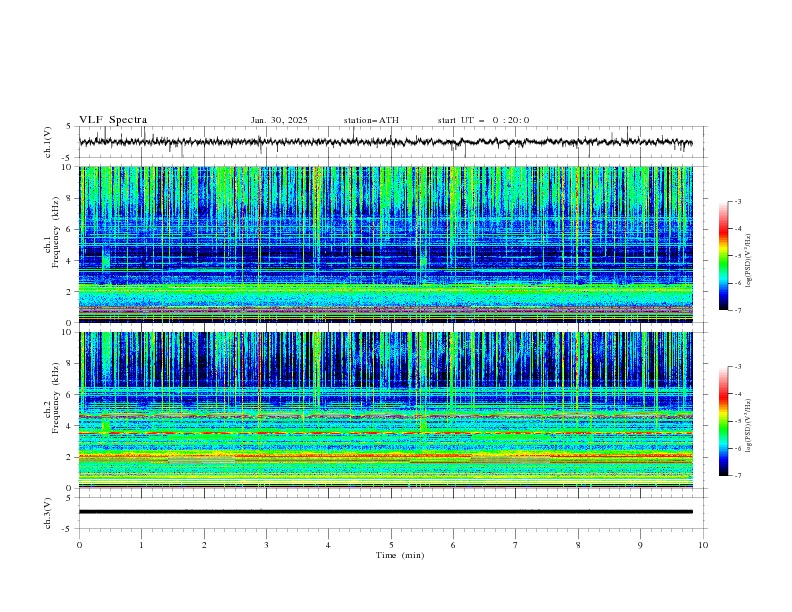Viewport: 792px width, 612px height.
Task: Click the date "Jan. 30, 2025"
Action: coord(279,120)
